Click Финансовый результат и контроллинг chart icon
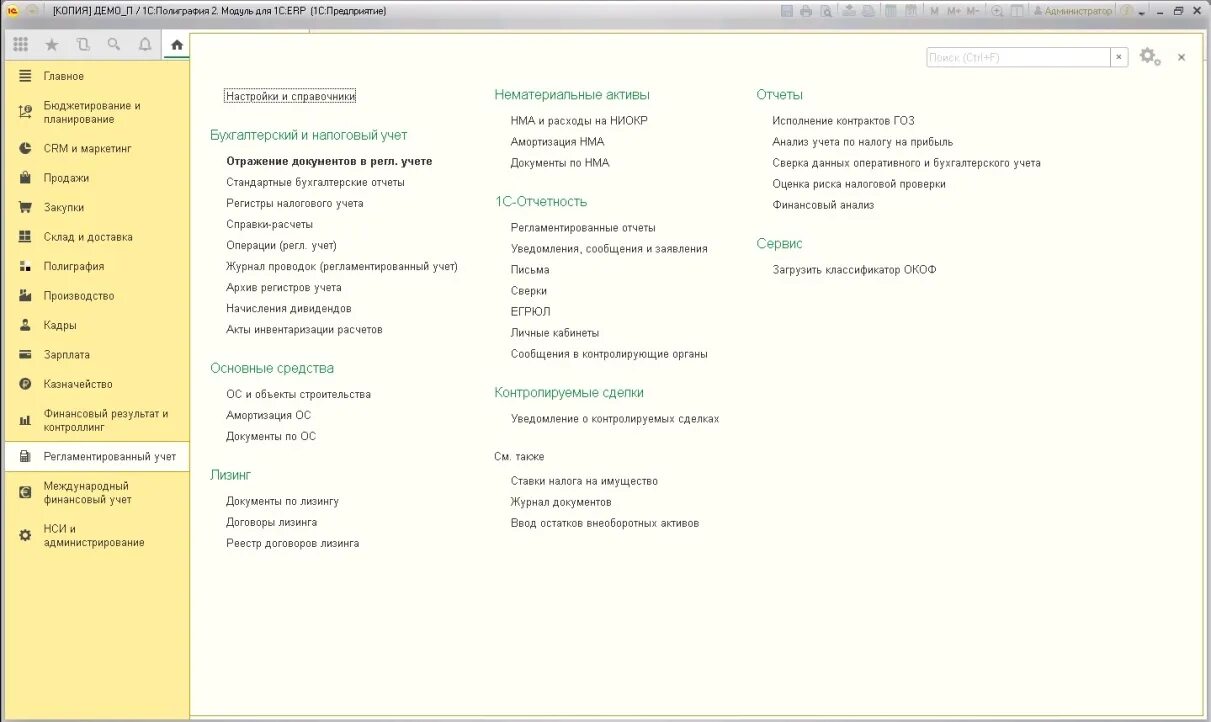 pyautogui.click(x=25, y=420)
